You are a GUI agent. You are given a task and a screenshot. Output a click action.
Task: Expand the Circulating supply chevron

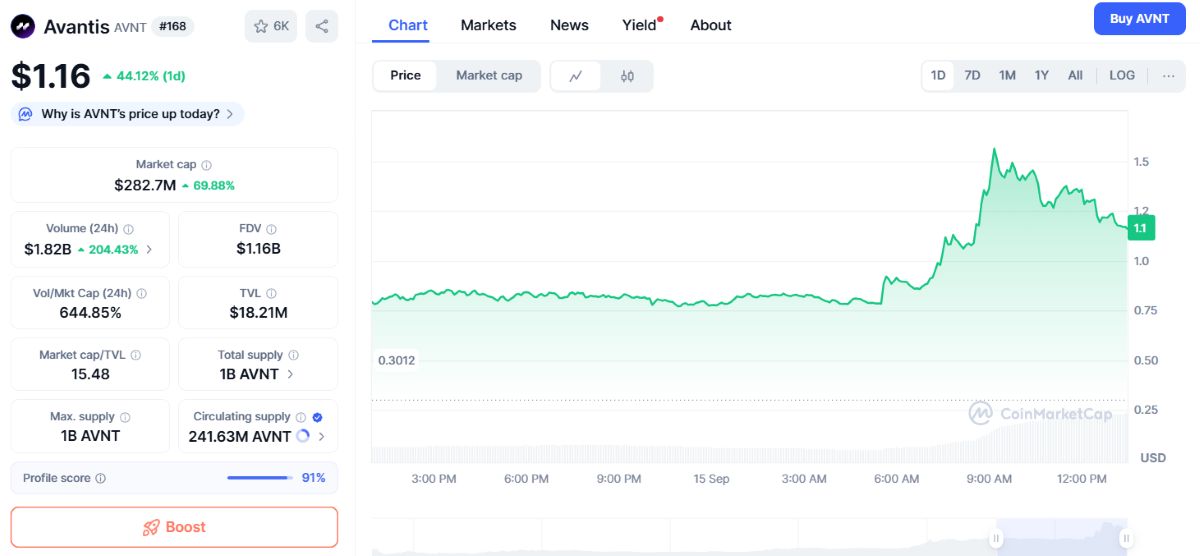pyautogui.click(x=321, y=437)
